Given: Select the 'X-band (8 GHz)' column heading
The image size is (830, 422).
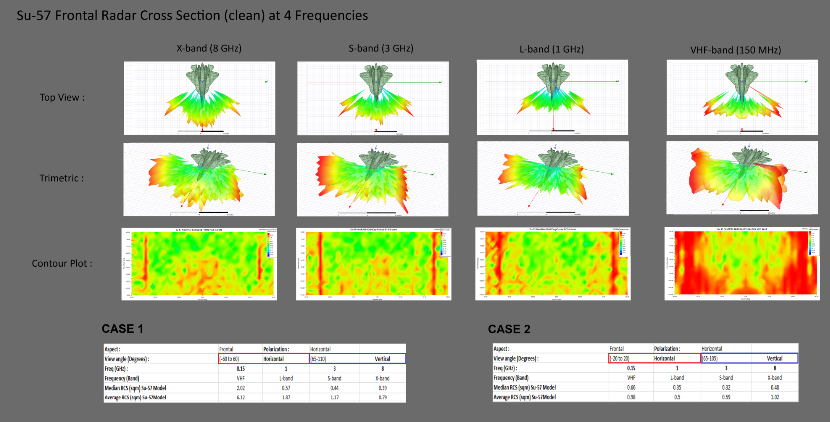Looking at the screenshot, I should pos(209,48).
